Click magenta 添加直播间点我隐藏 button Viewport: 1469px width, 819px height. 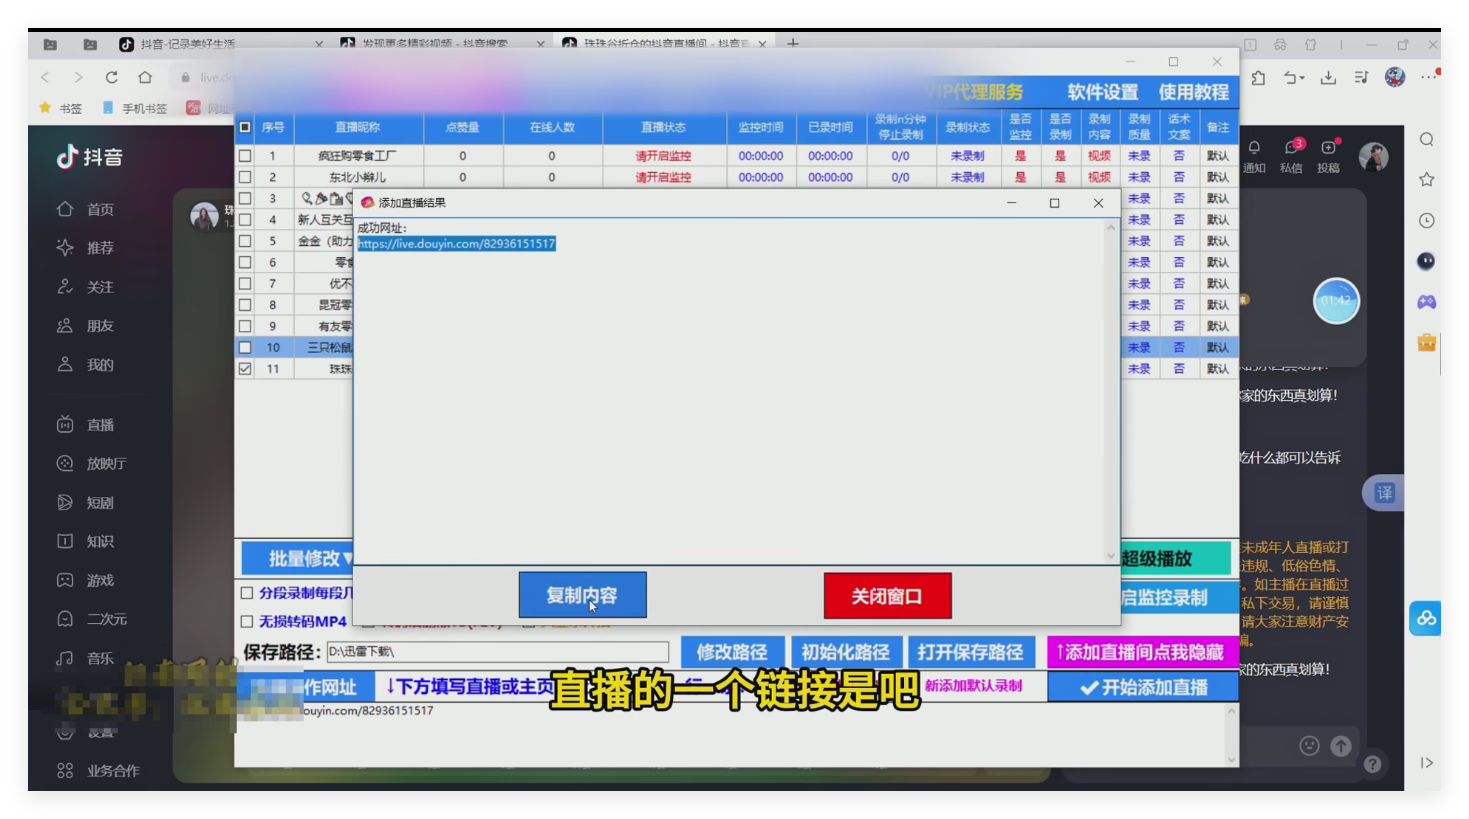click(1142, 652)
